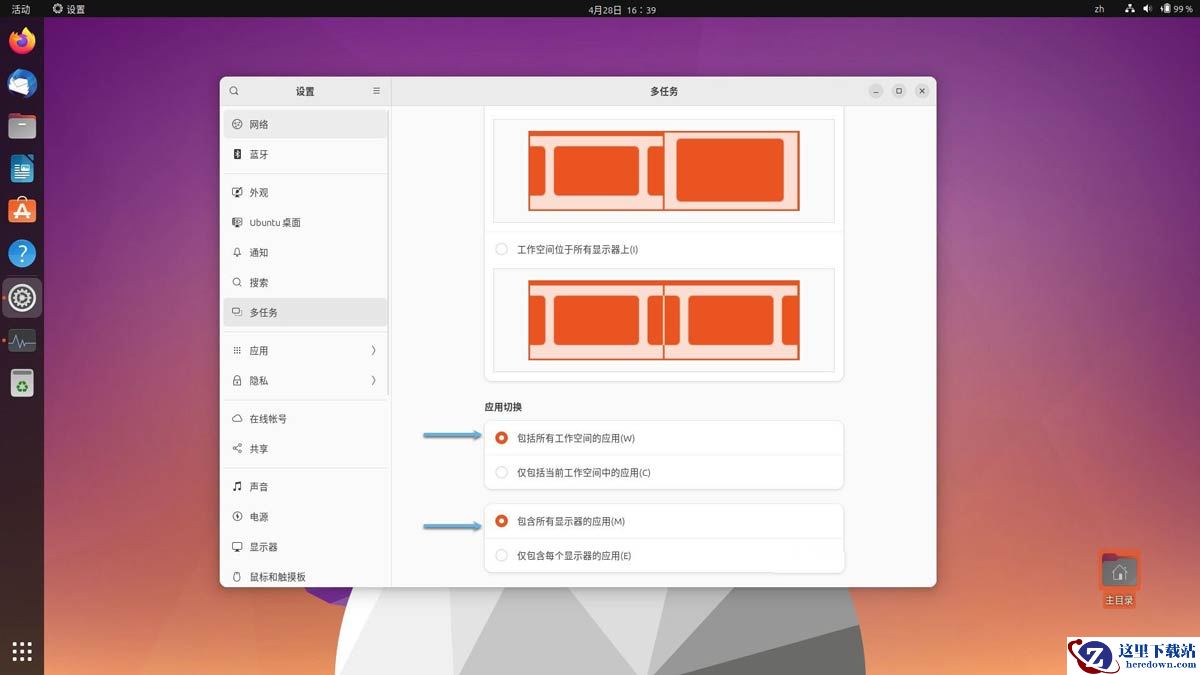
Task: Open LibreOffice Writer from the dock
Action: coord(22,169)
